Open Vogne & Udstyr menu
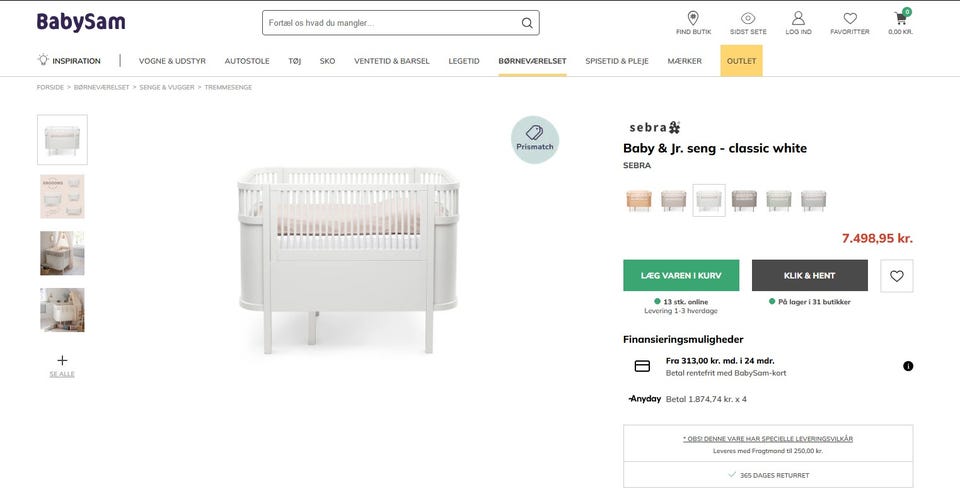960x494 pixels. pos(172,61)
